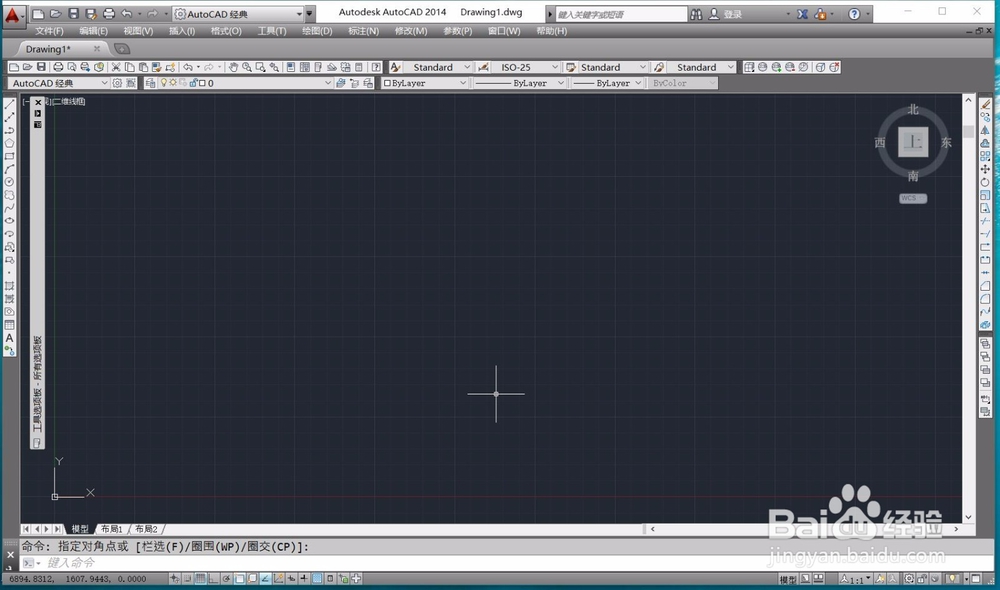Image resolution: width=1000 pixels, height=590 pixels.
Task: Click the Help question mark toolbar icon
Action: (376, 67)
